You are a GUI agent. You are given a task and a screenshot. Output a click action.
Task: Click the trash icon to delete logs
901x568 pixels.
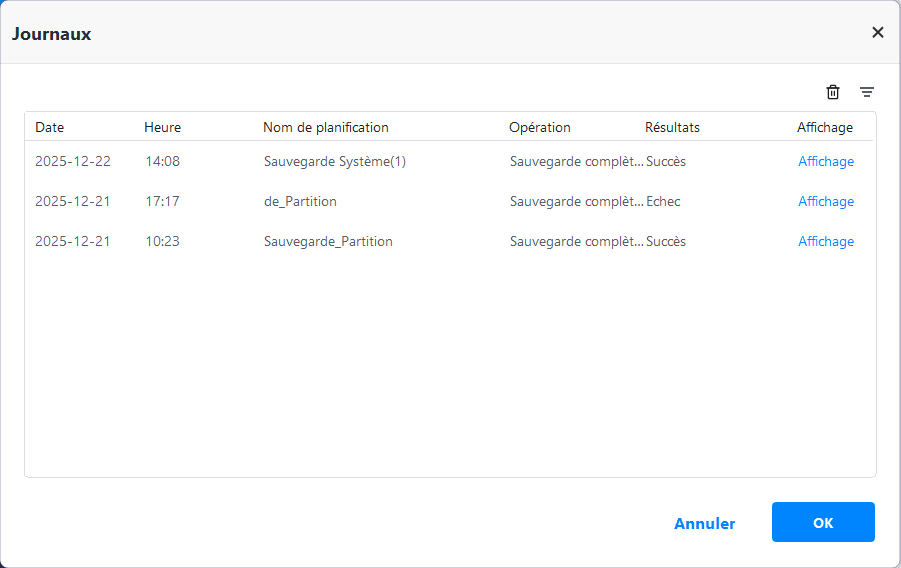coord(833,92)
